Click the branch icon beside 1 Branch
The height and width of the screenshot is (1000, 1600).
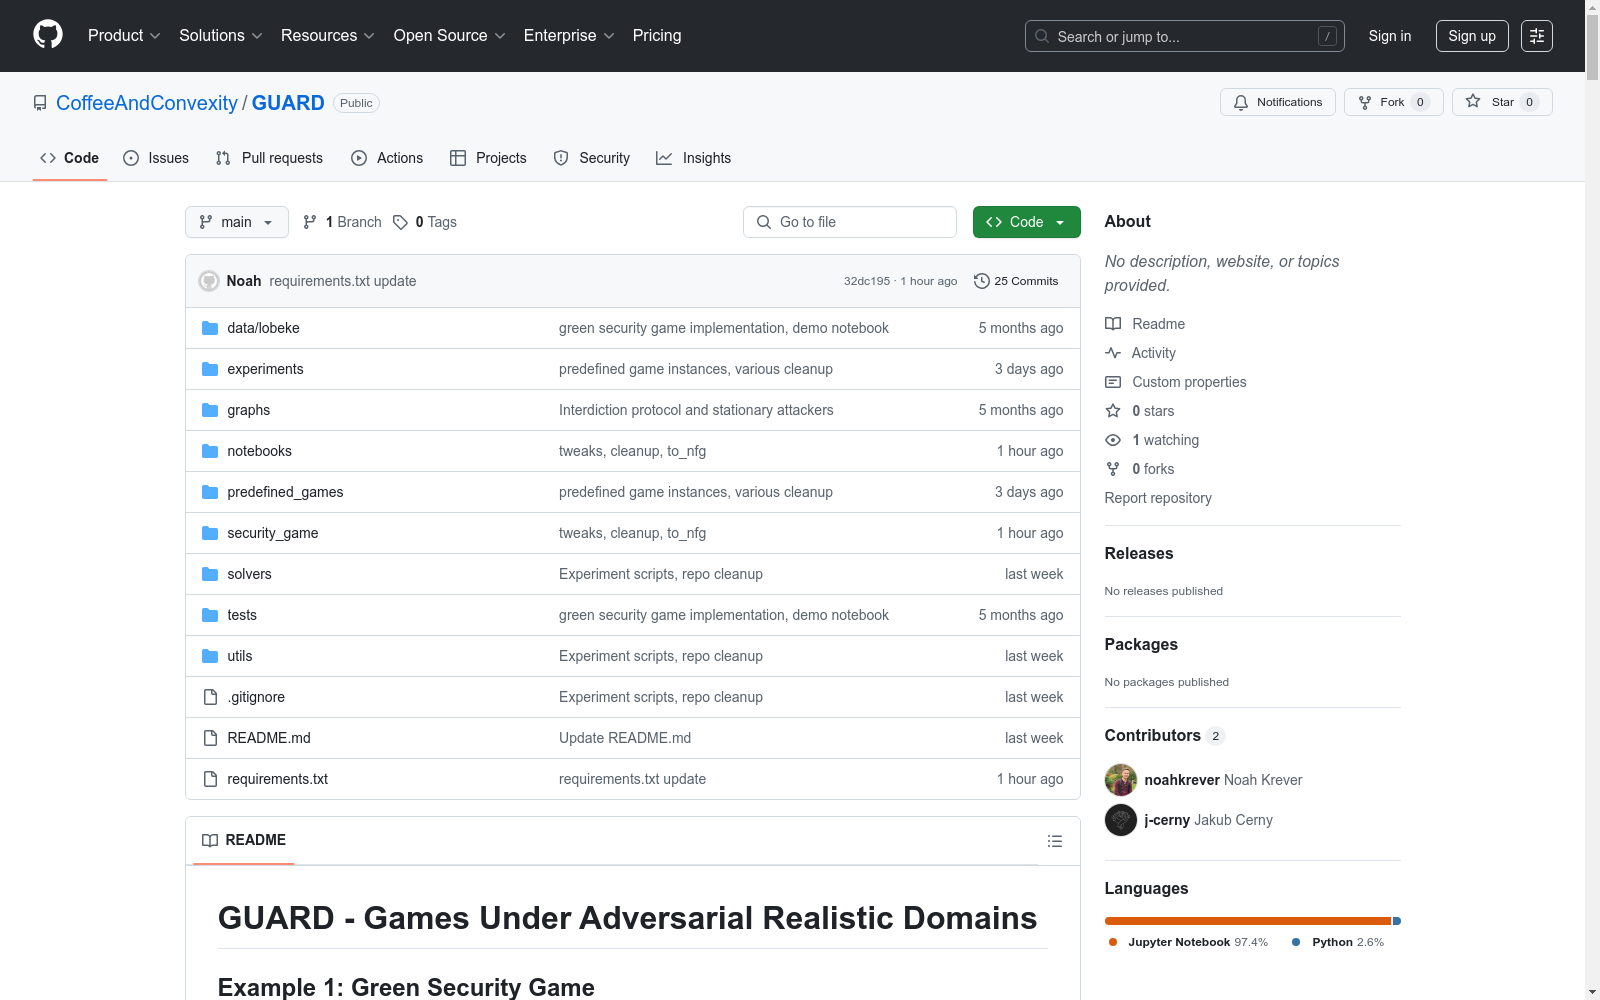tap(310, 222)
